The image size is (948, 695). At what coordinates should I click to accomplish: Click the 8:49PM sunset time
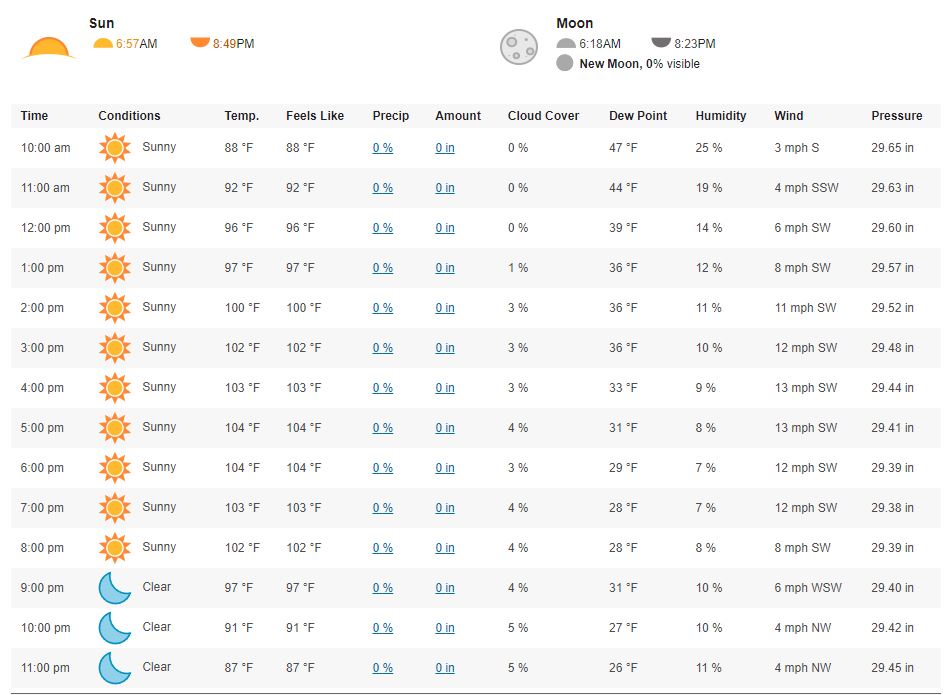(233, 44)
